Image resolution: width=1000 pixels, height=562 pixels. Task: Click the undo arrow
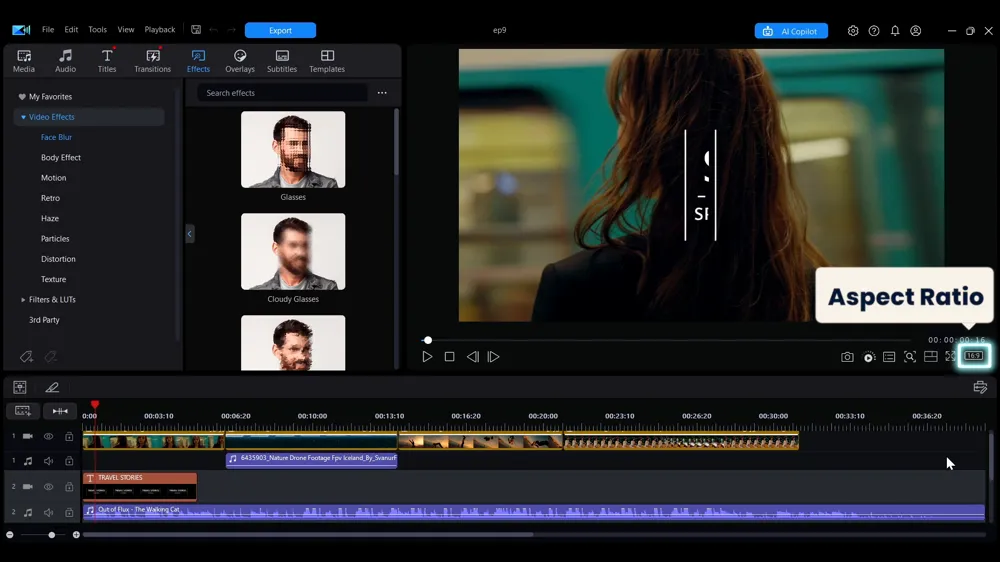(x=214, y=30)
